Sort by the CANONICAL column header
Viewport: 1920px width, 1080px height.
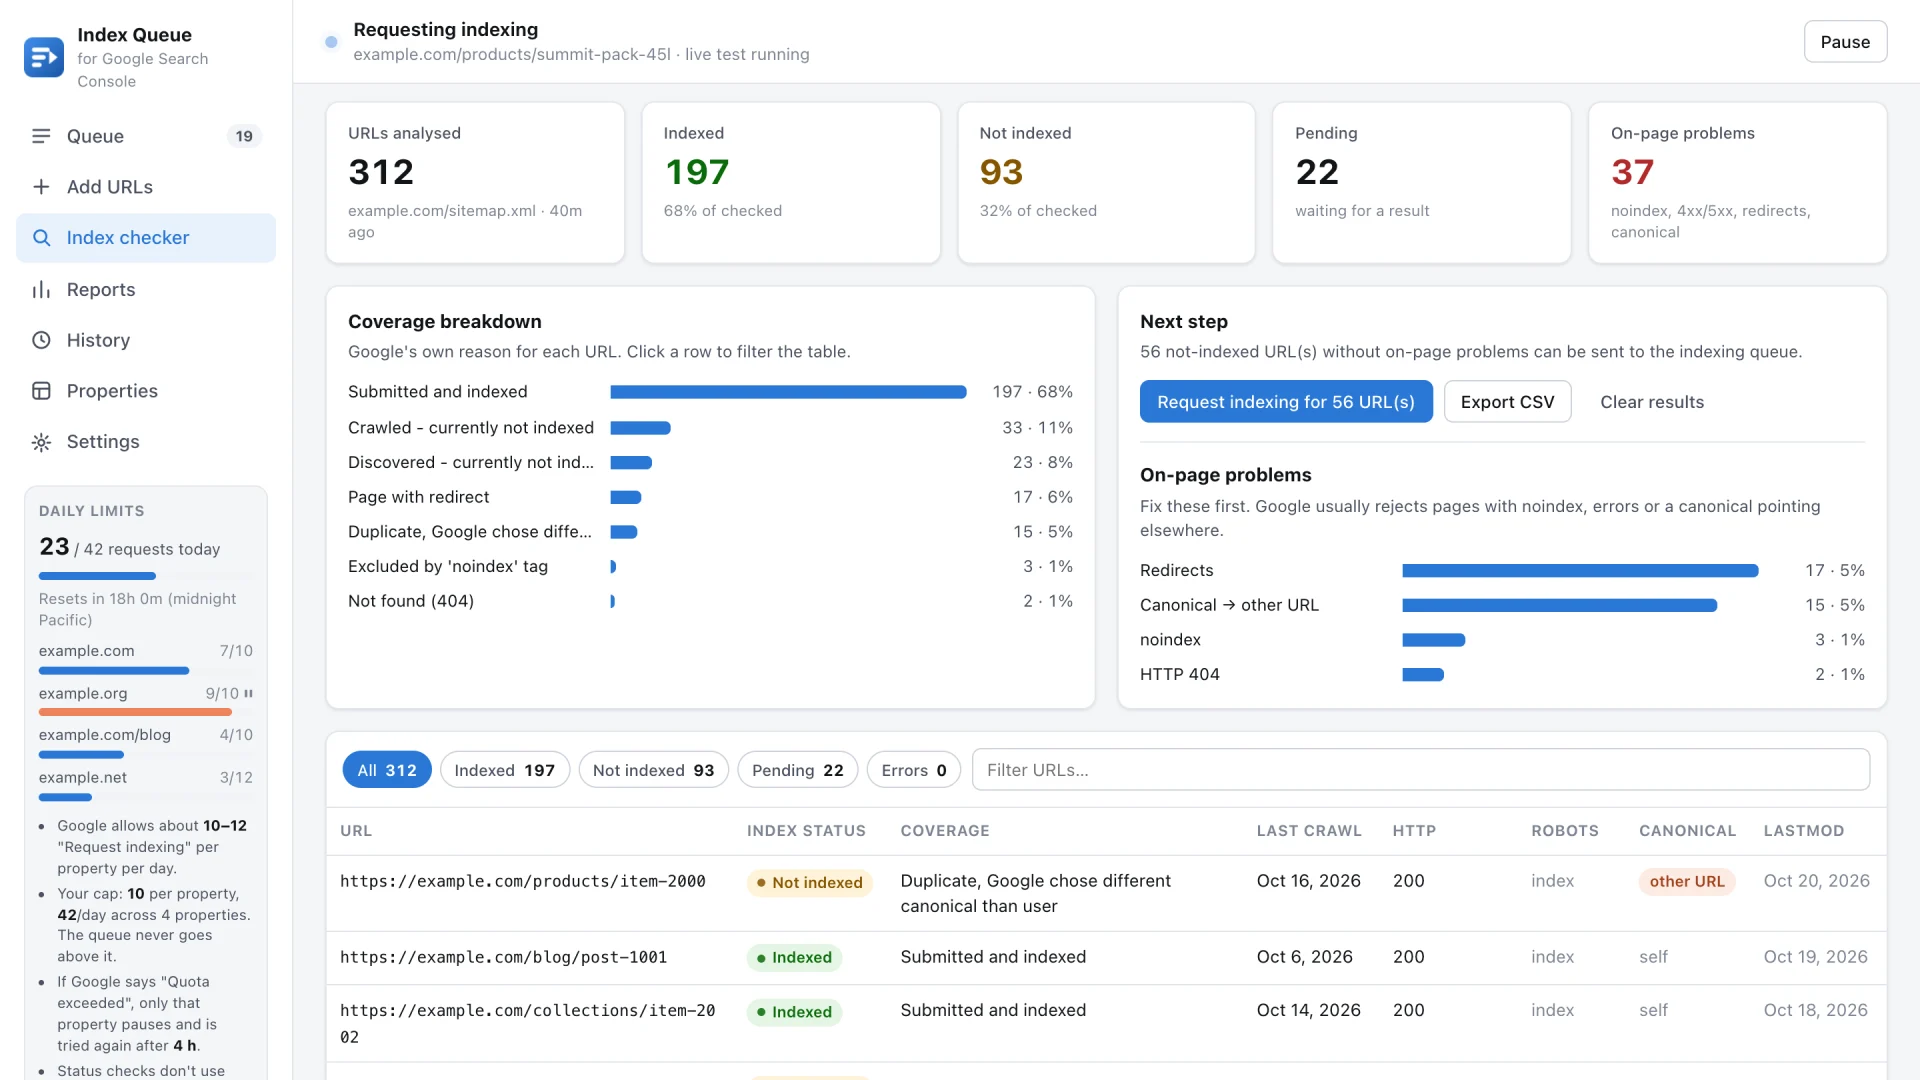coord(1688,831)
